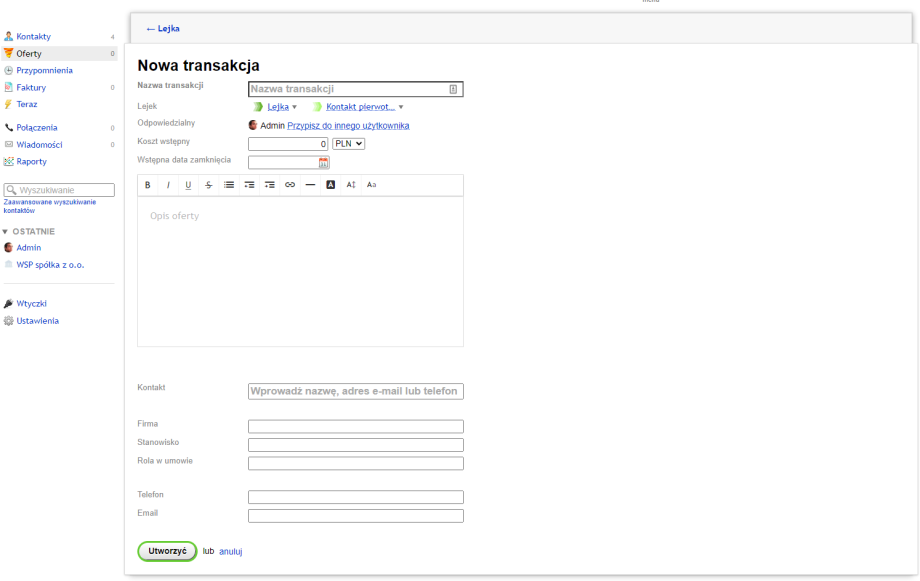Open Raporty from the sidebar menu

click(x=31, y=161)
